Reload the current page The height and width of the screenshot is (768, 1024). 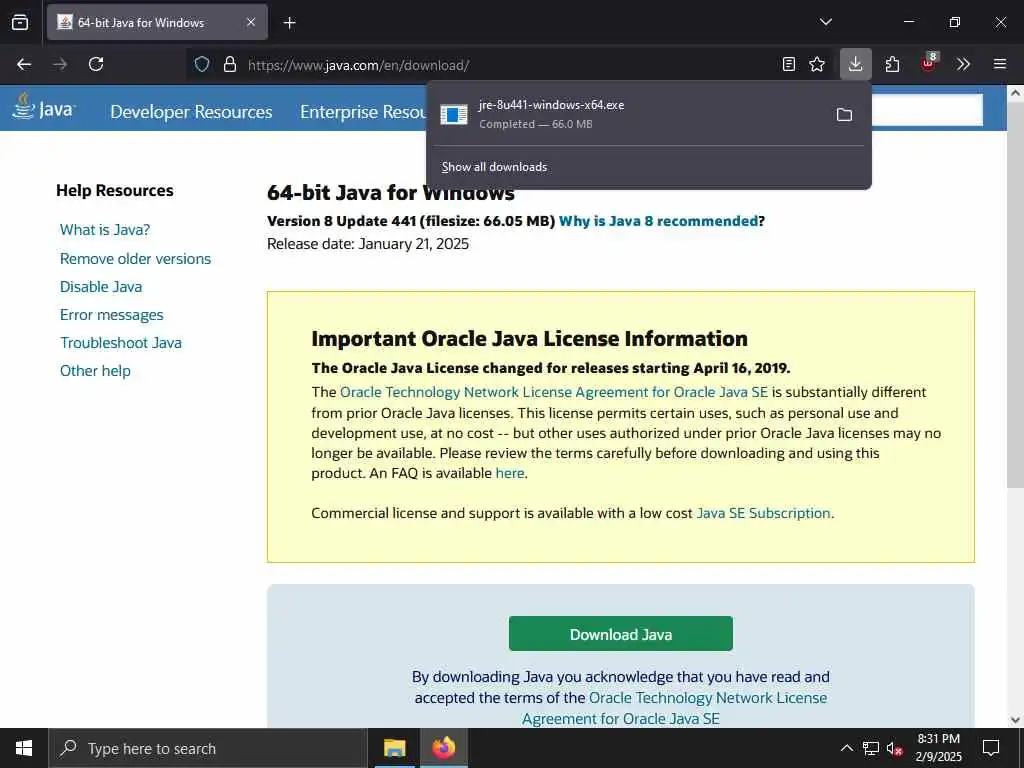[x=96, y=64]
